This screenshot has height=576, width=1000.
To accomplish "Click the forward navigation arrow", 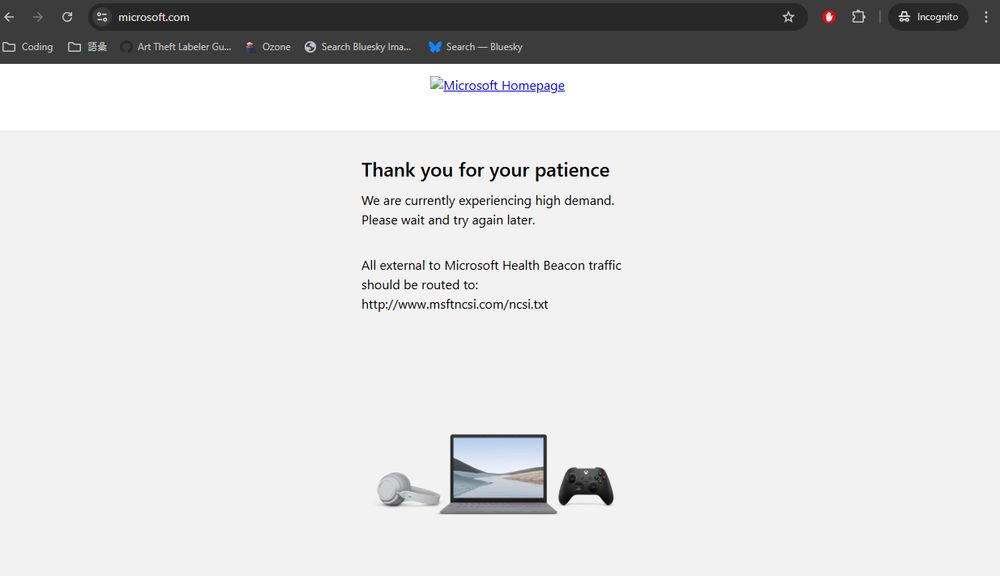I will coord(38,17).
